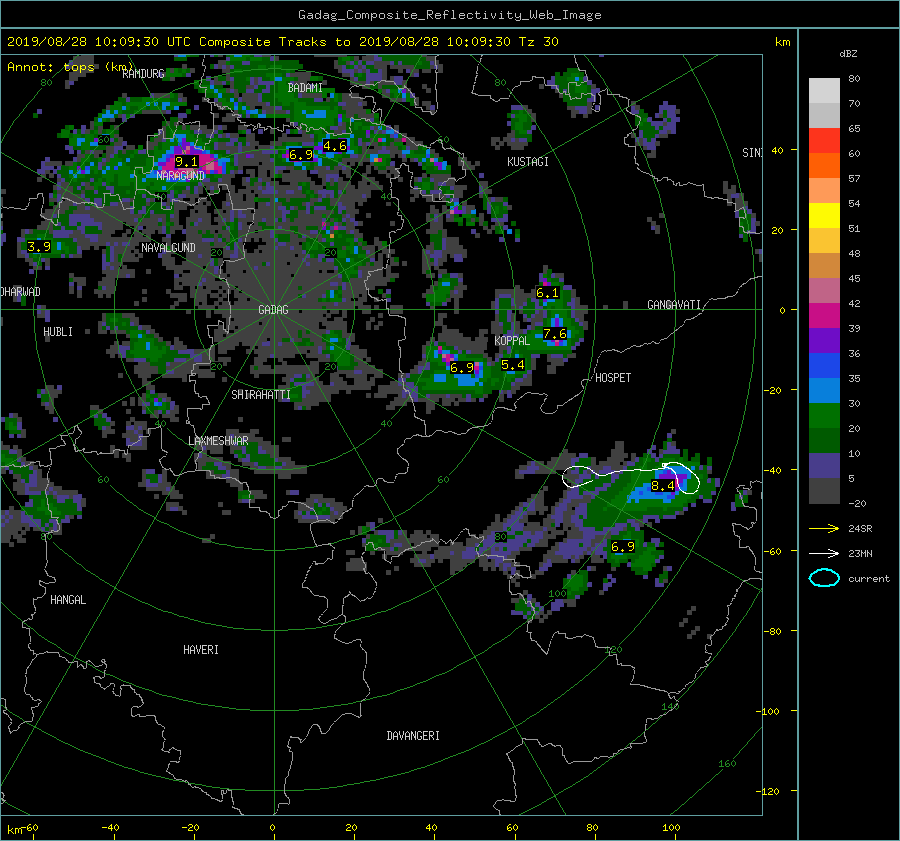This screenshot has height=841, width=900.
Task: Click the LAXMESHWAR city label
Action: [218, 441]
